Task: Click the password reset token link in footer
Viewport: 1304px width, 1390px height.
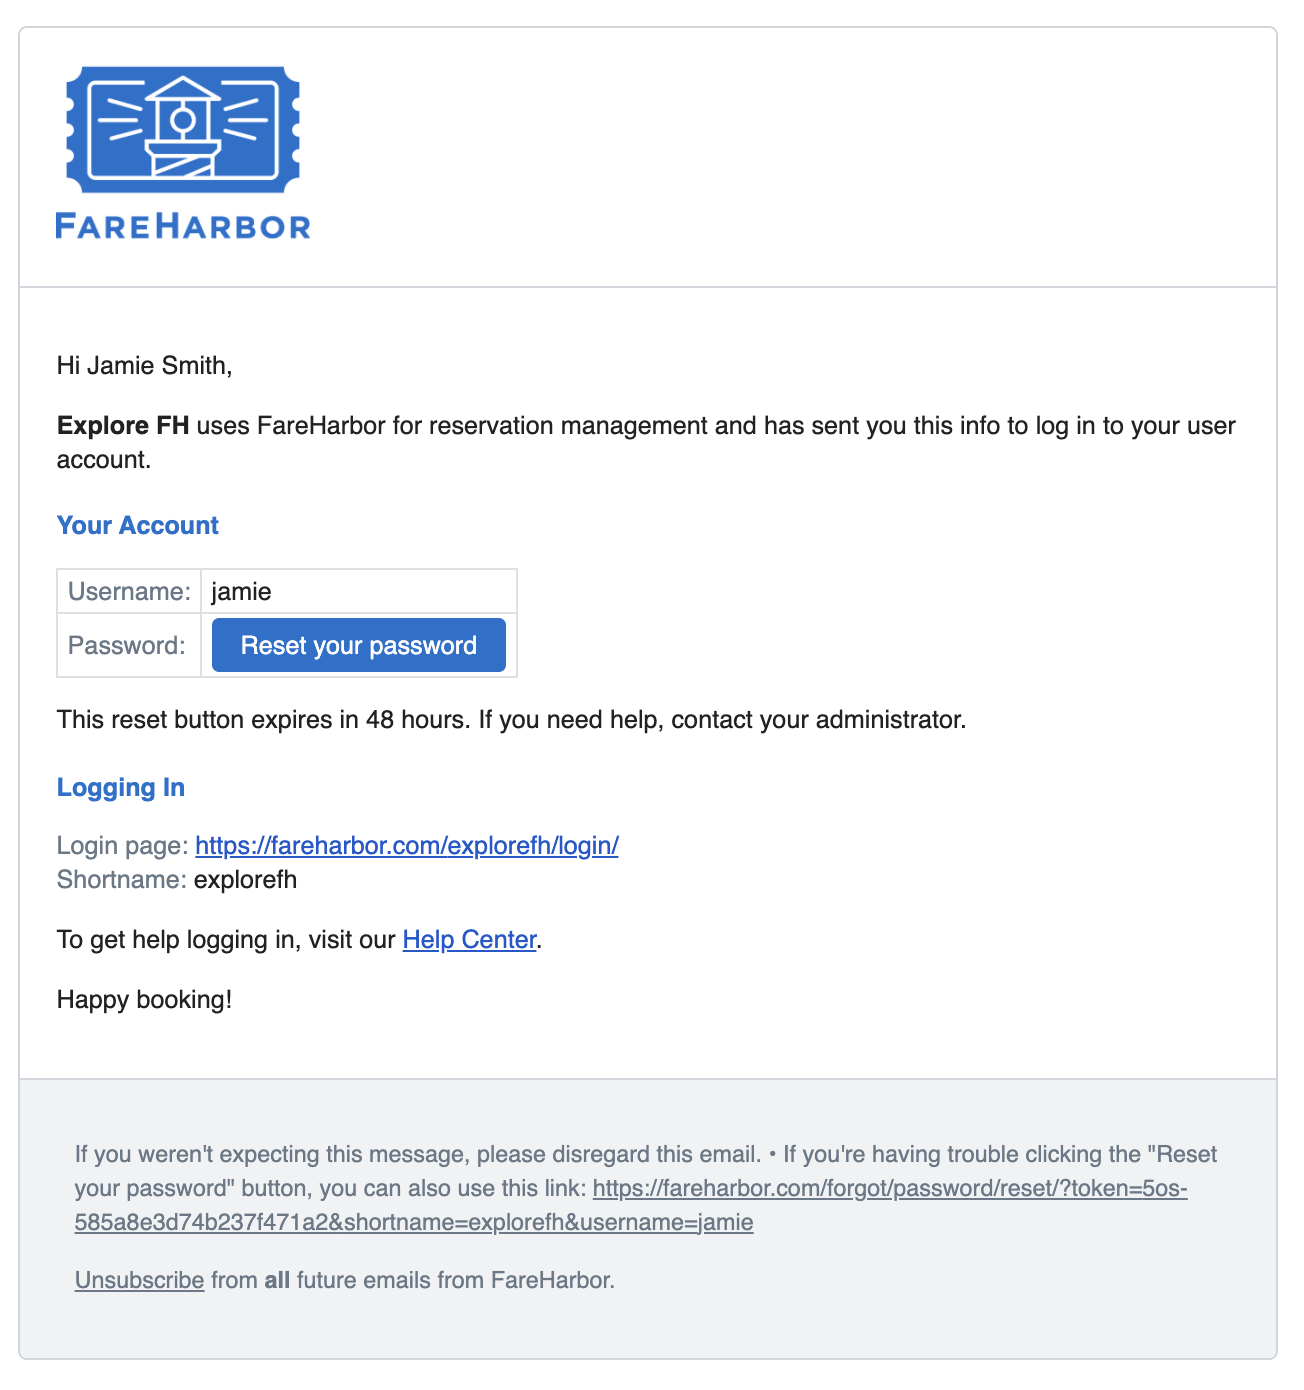Action: [x=890, y=1189]
